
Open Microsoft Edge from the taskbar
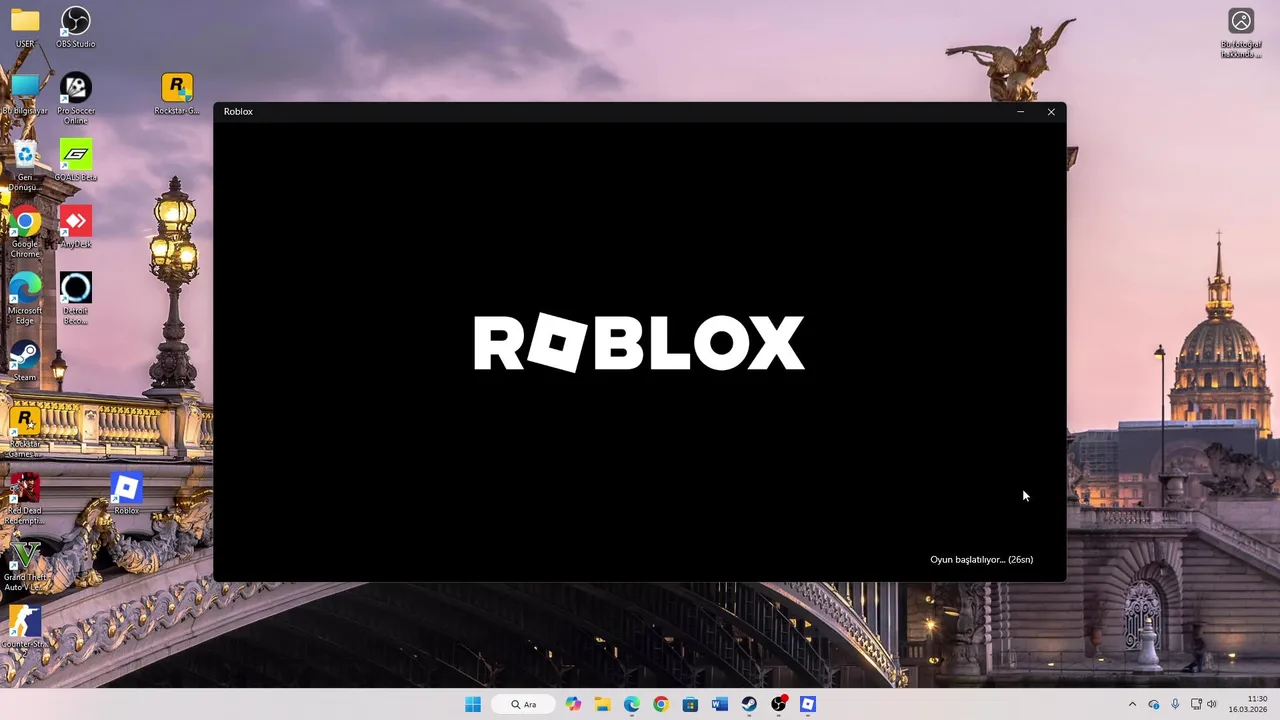pos(632,704)
